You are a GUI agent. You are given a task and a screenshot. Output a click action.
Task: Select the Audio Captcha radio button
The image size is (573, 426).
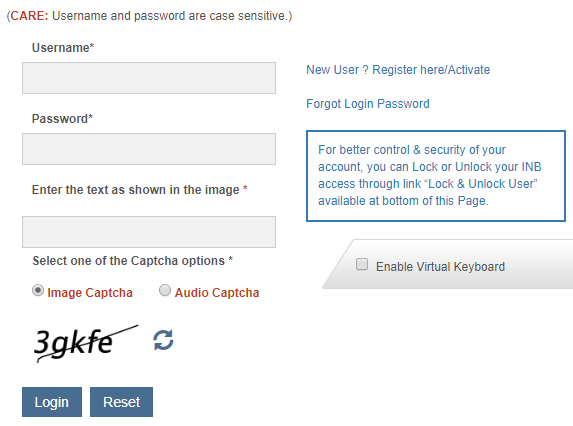tap(165, 290)
